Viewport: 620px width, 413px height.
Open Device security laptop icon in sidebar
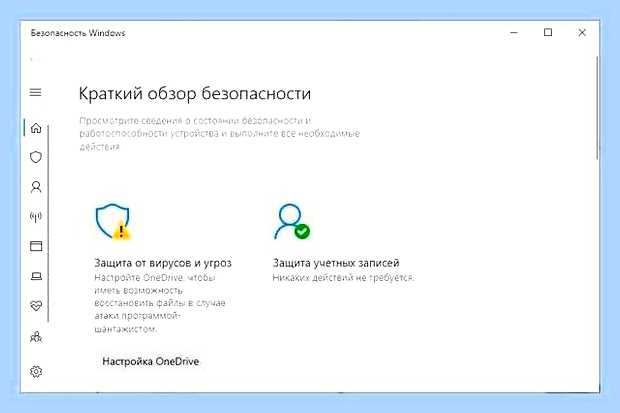[x=36, y=276]
